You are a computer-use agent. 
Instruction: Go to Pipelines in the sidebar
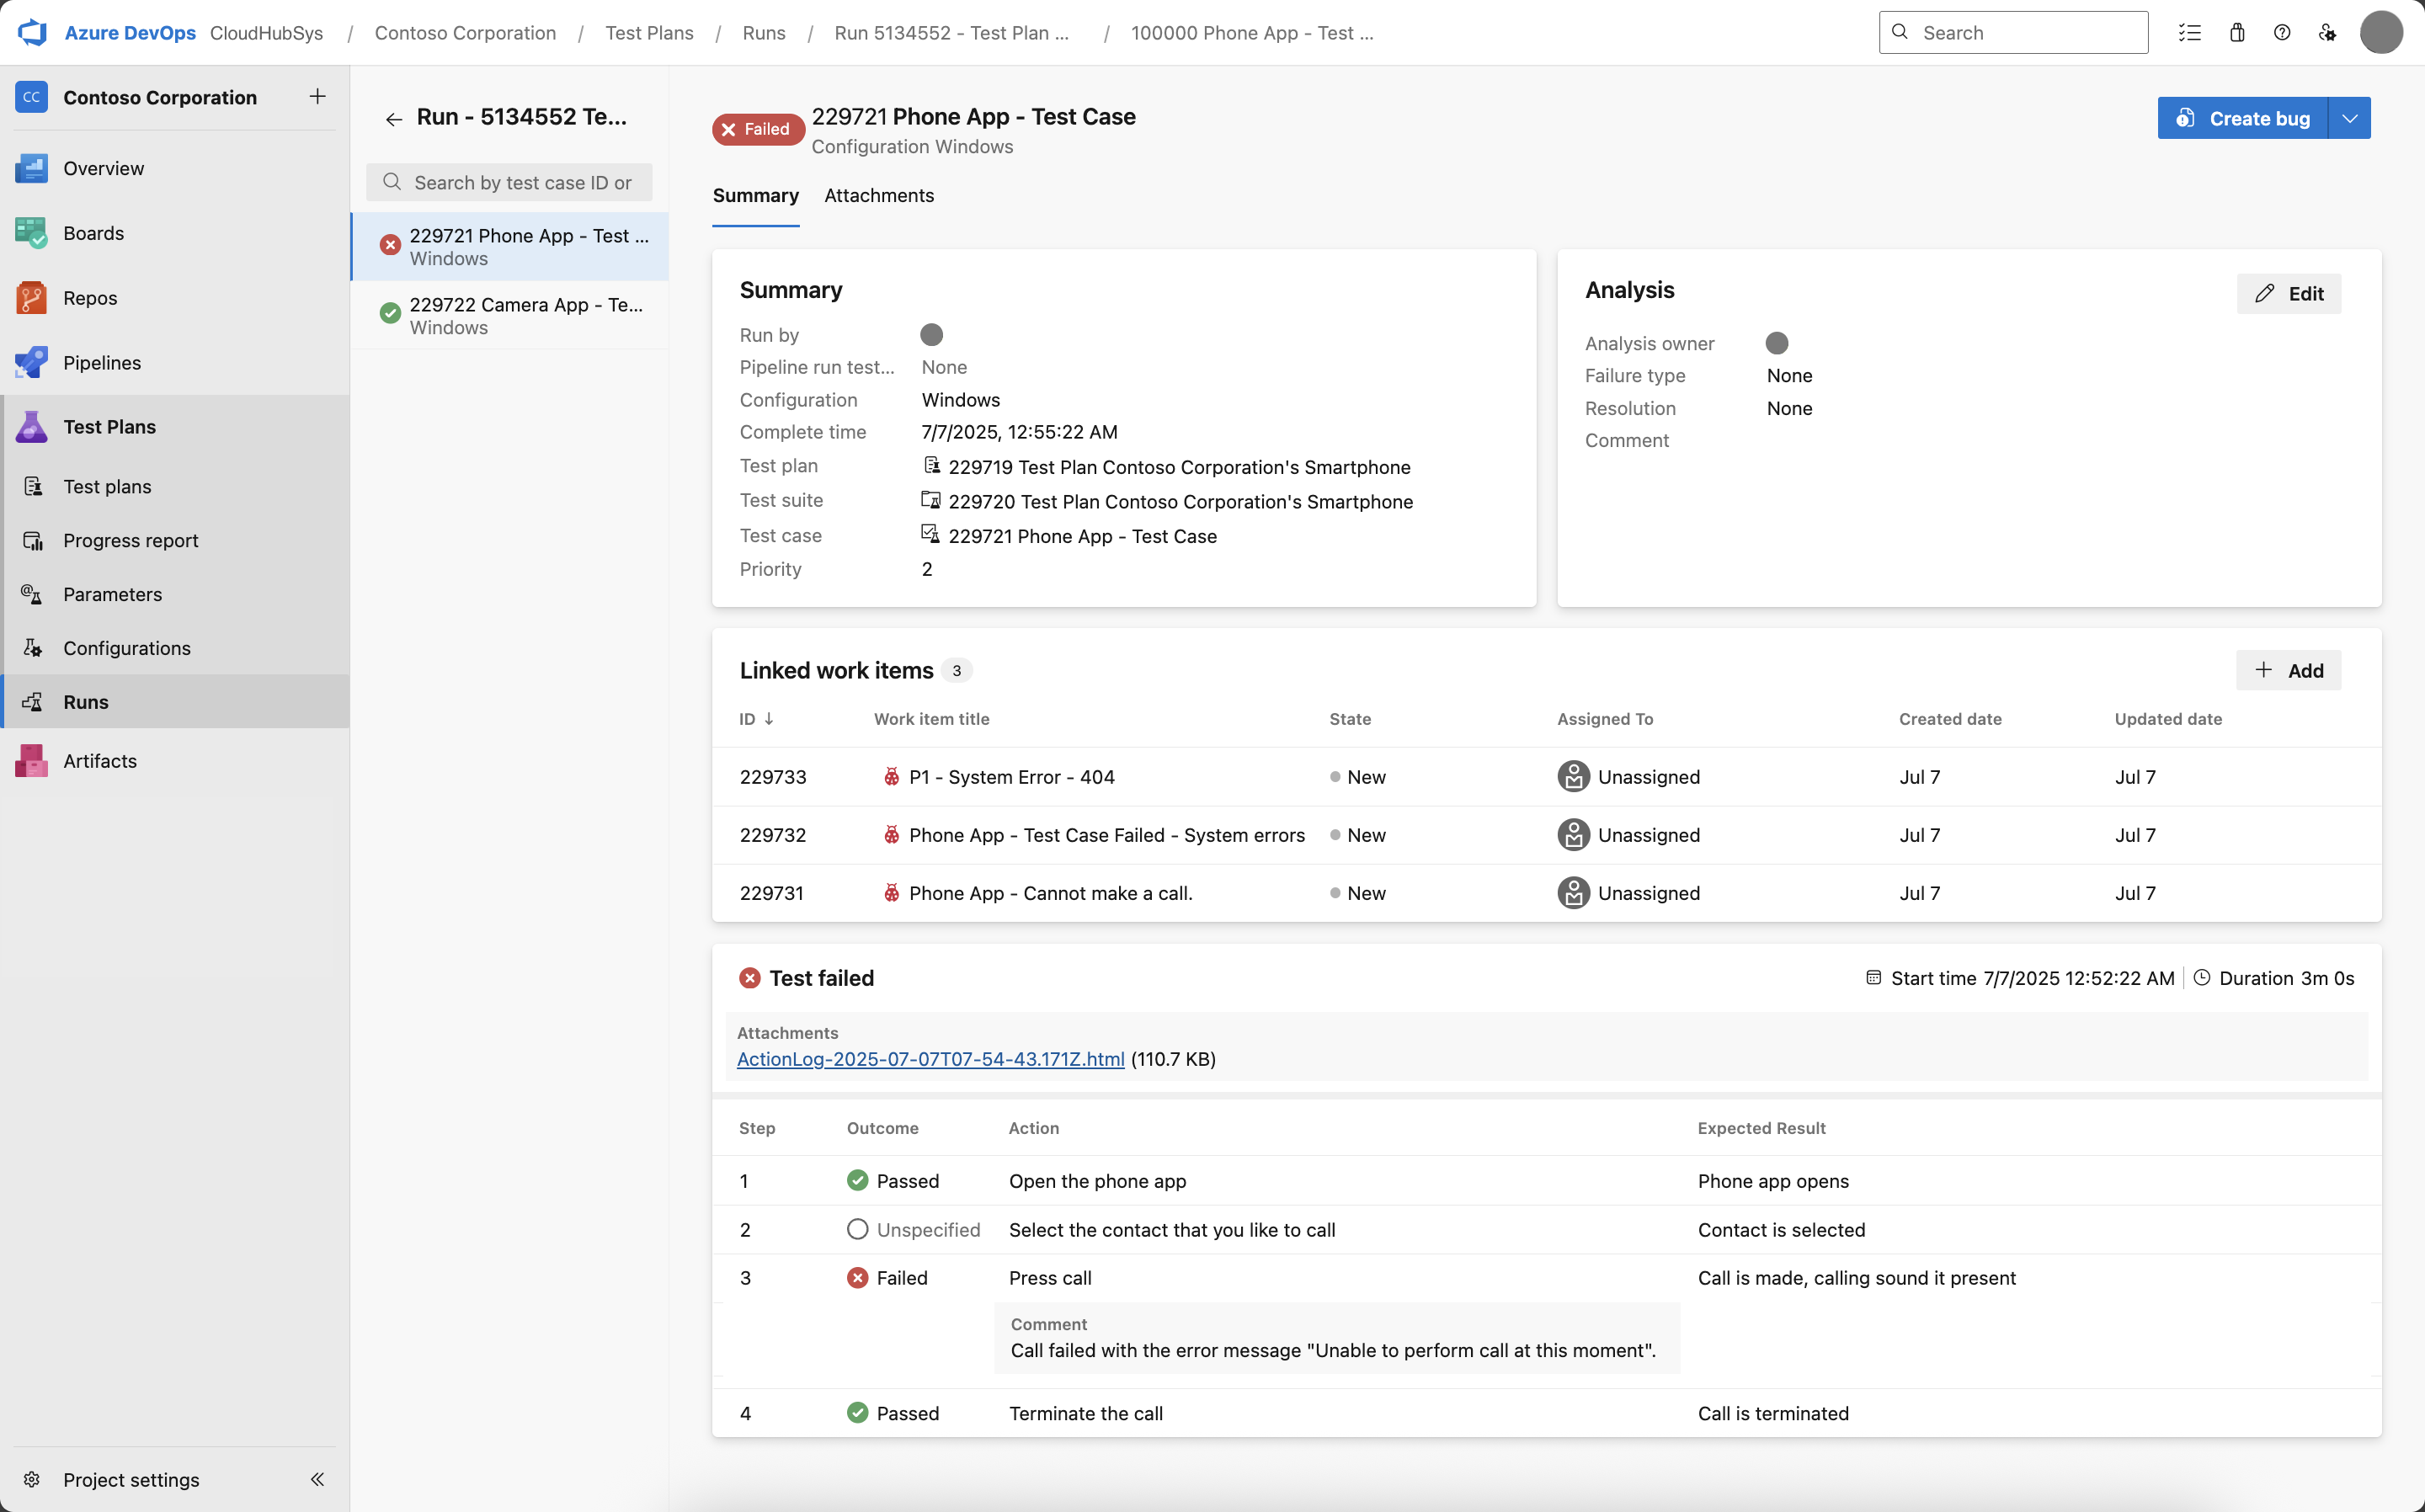tap(101, 362)
